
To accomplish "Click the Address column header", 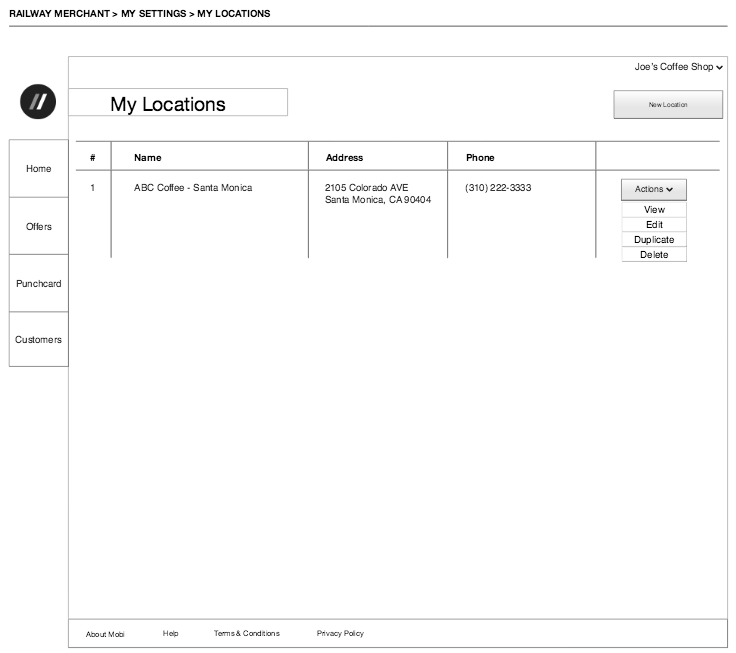I will 344,158.
